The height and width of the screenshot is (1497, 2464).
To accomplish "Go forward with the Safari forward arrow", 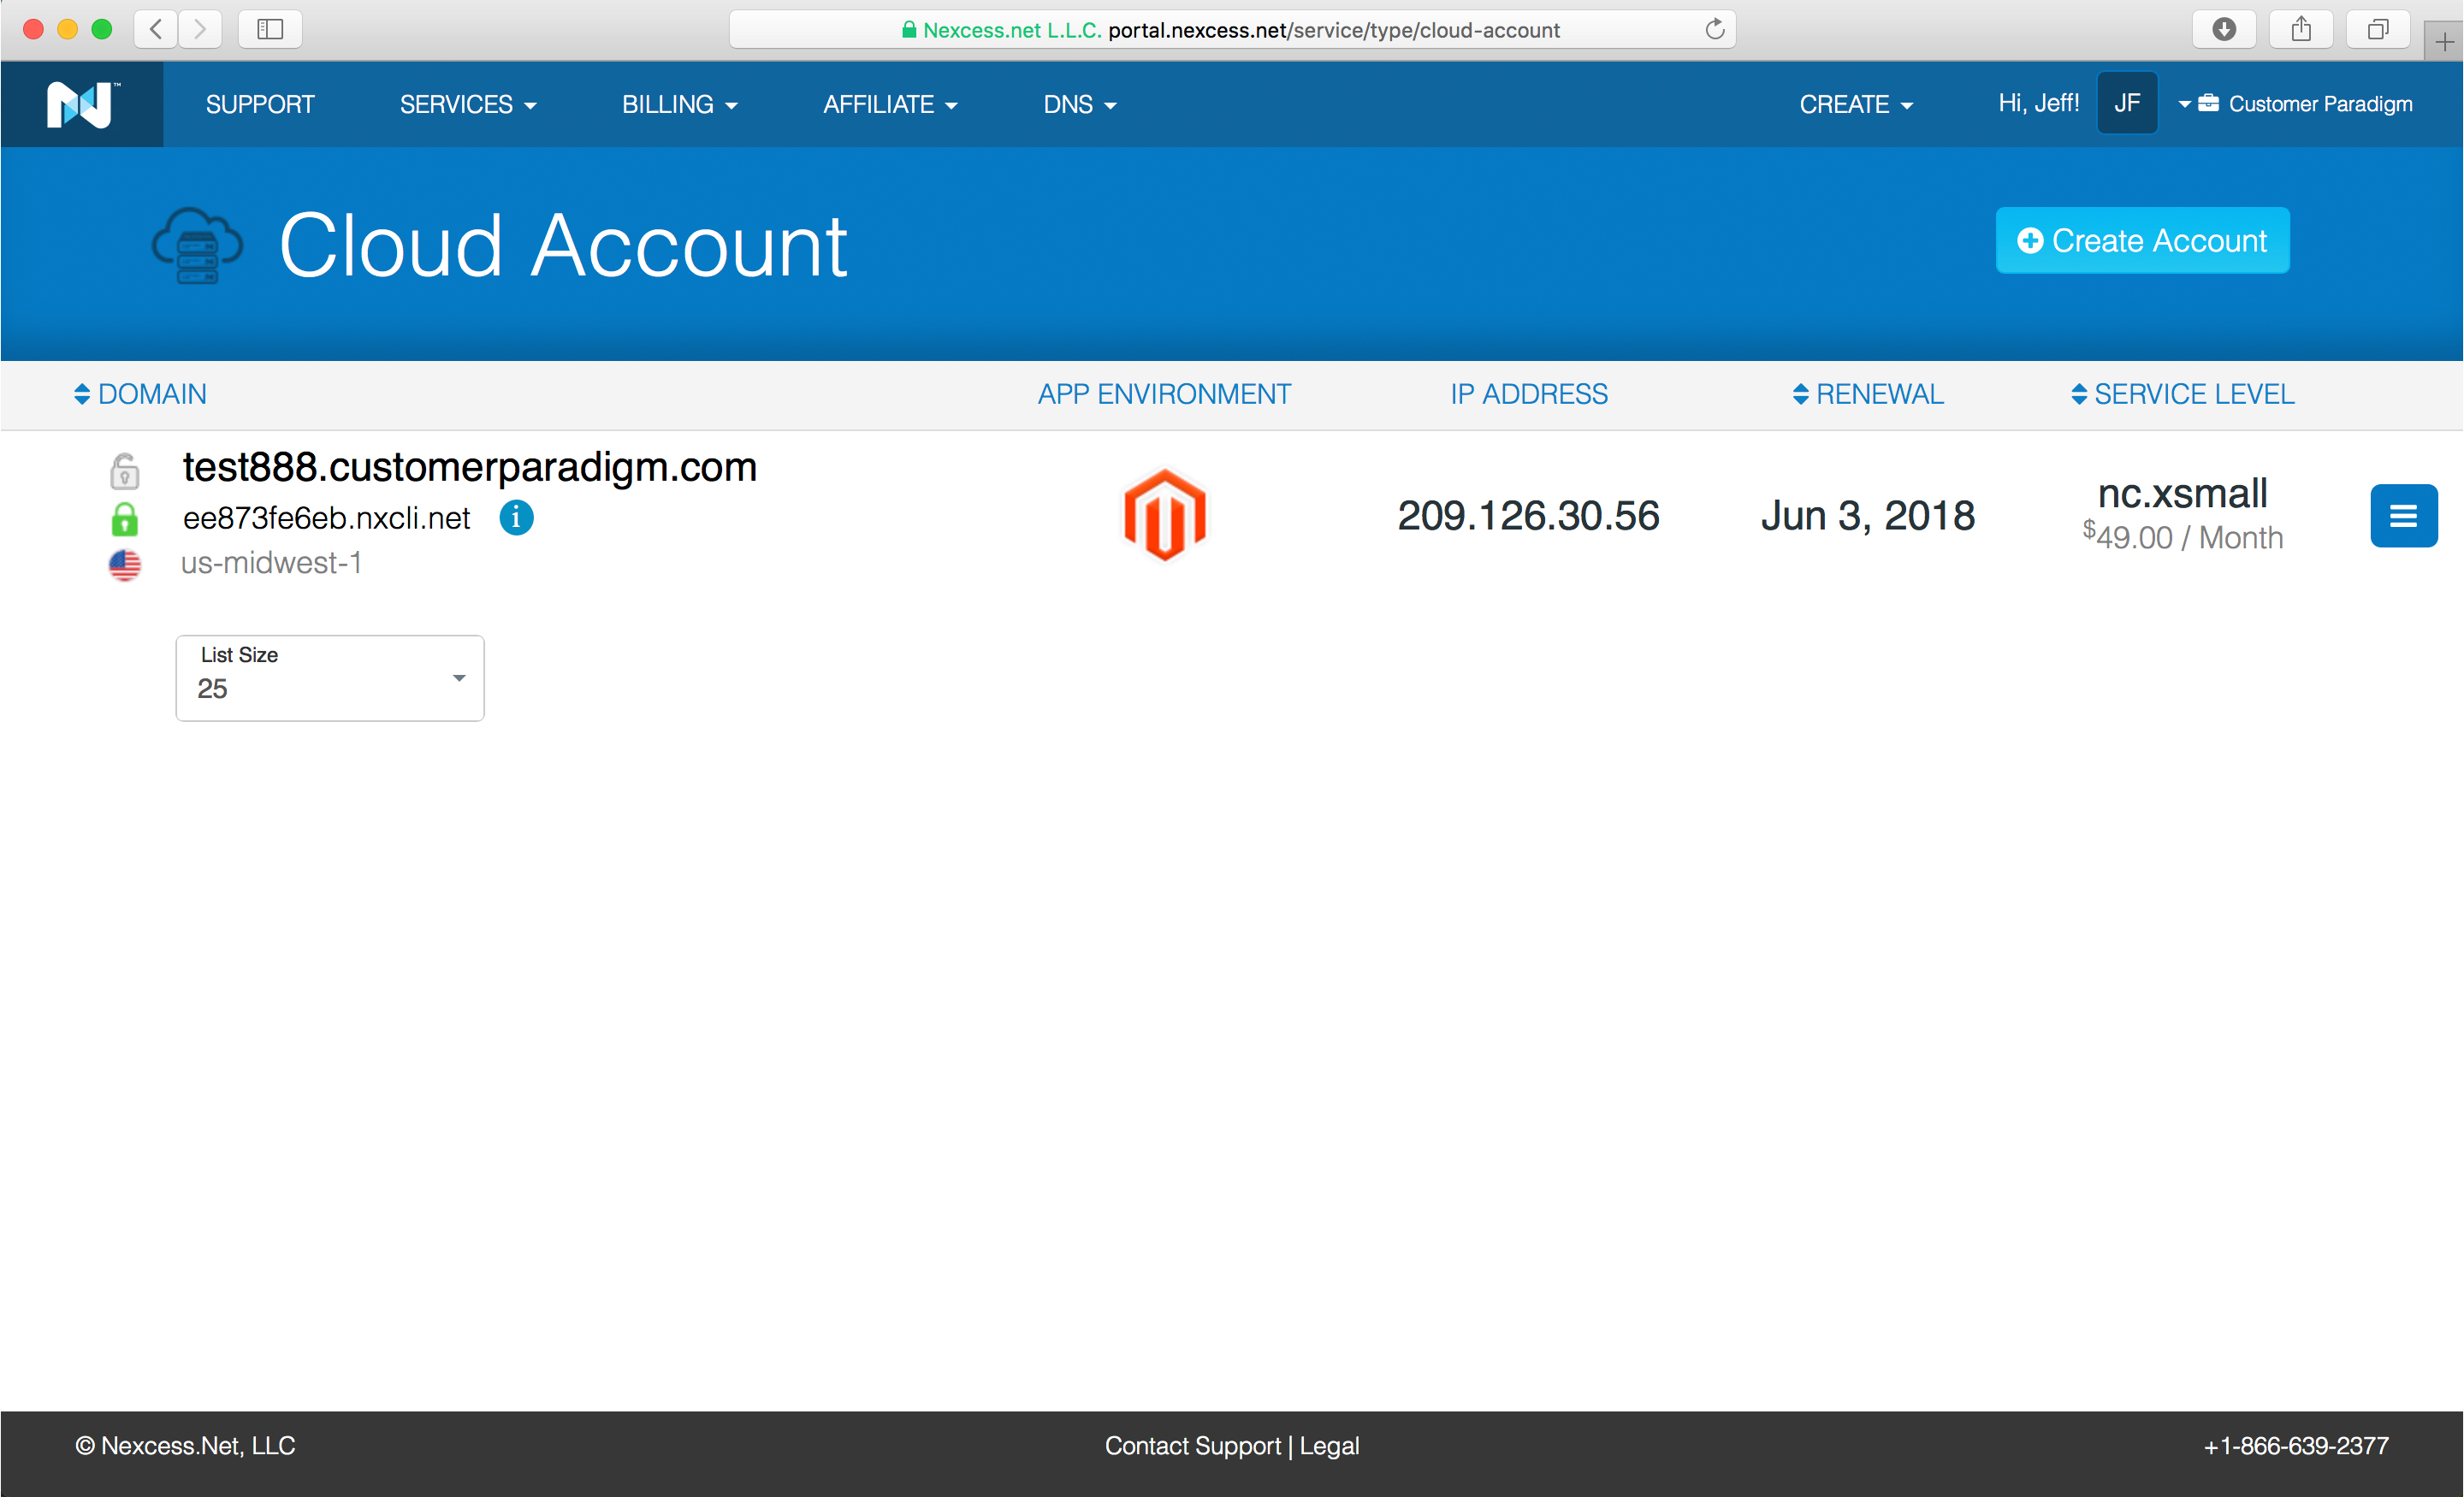I will point(200,29).
